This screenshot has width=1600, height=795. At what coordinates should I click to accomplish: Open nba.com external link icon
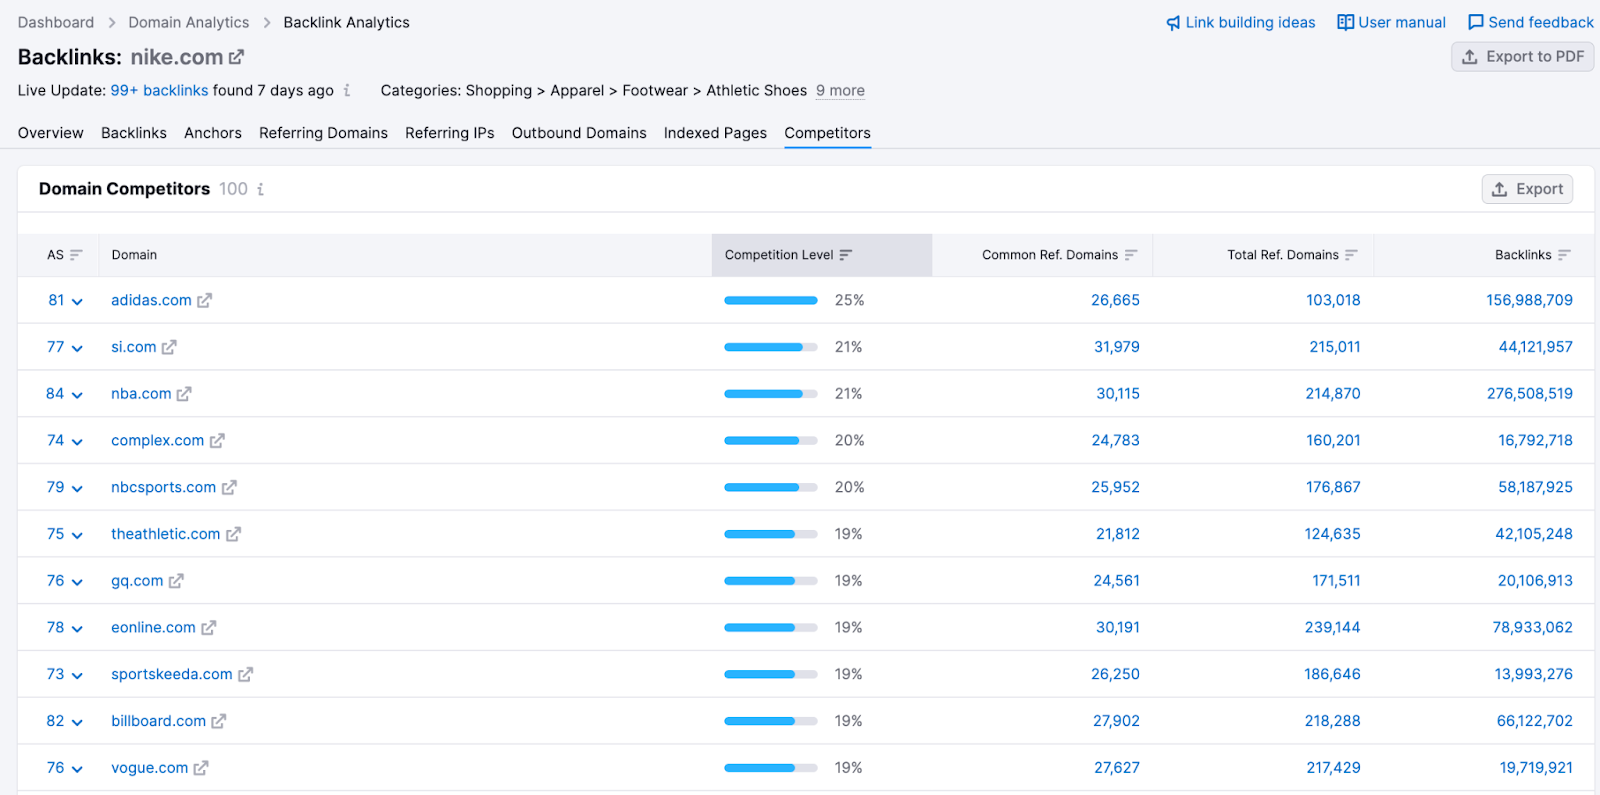pos(184,395)
